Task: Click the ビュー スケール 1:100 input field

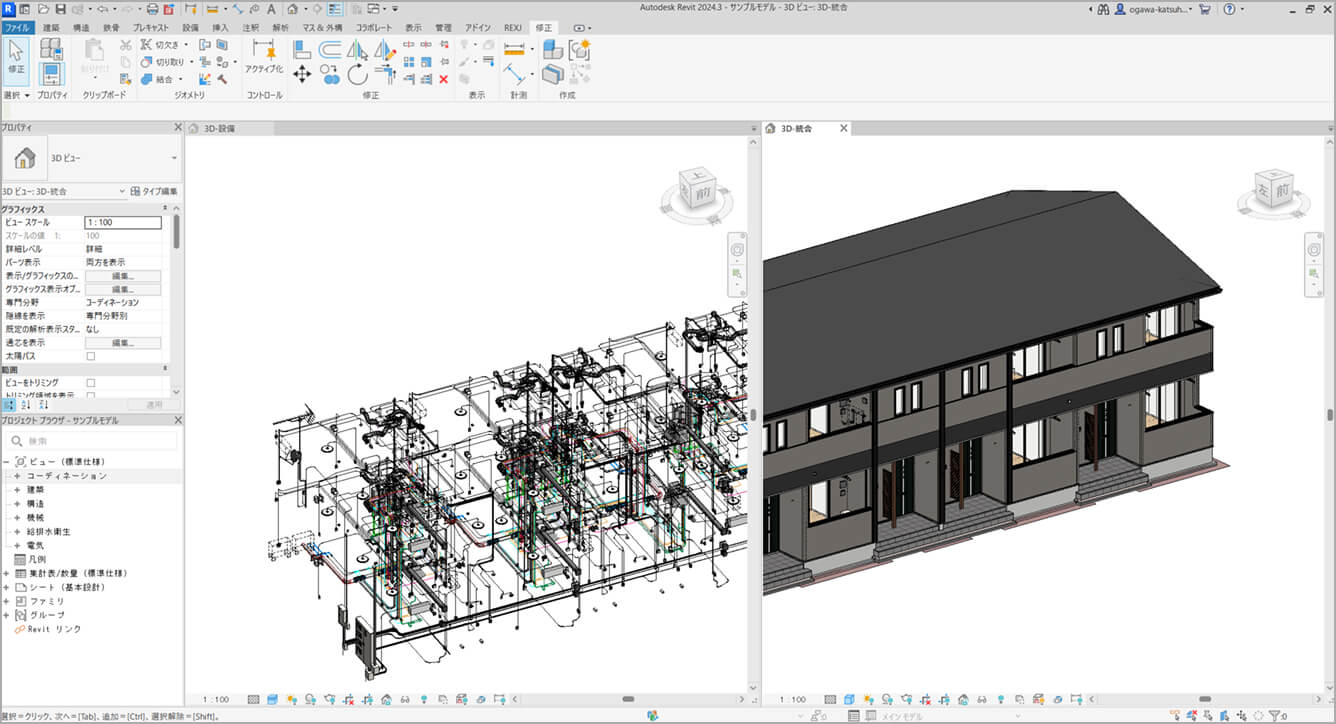Action: 123,222
